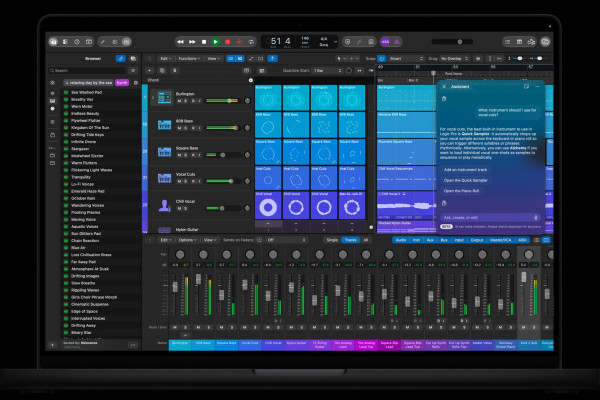This screenshot has height=400, width=600.
Task: Click the Rewind transport button
Action: (180, 42)
